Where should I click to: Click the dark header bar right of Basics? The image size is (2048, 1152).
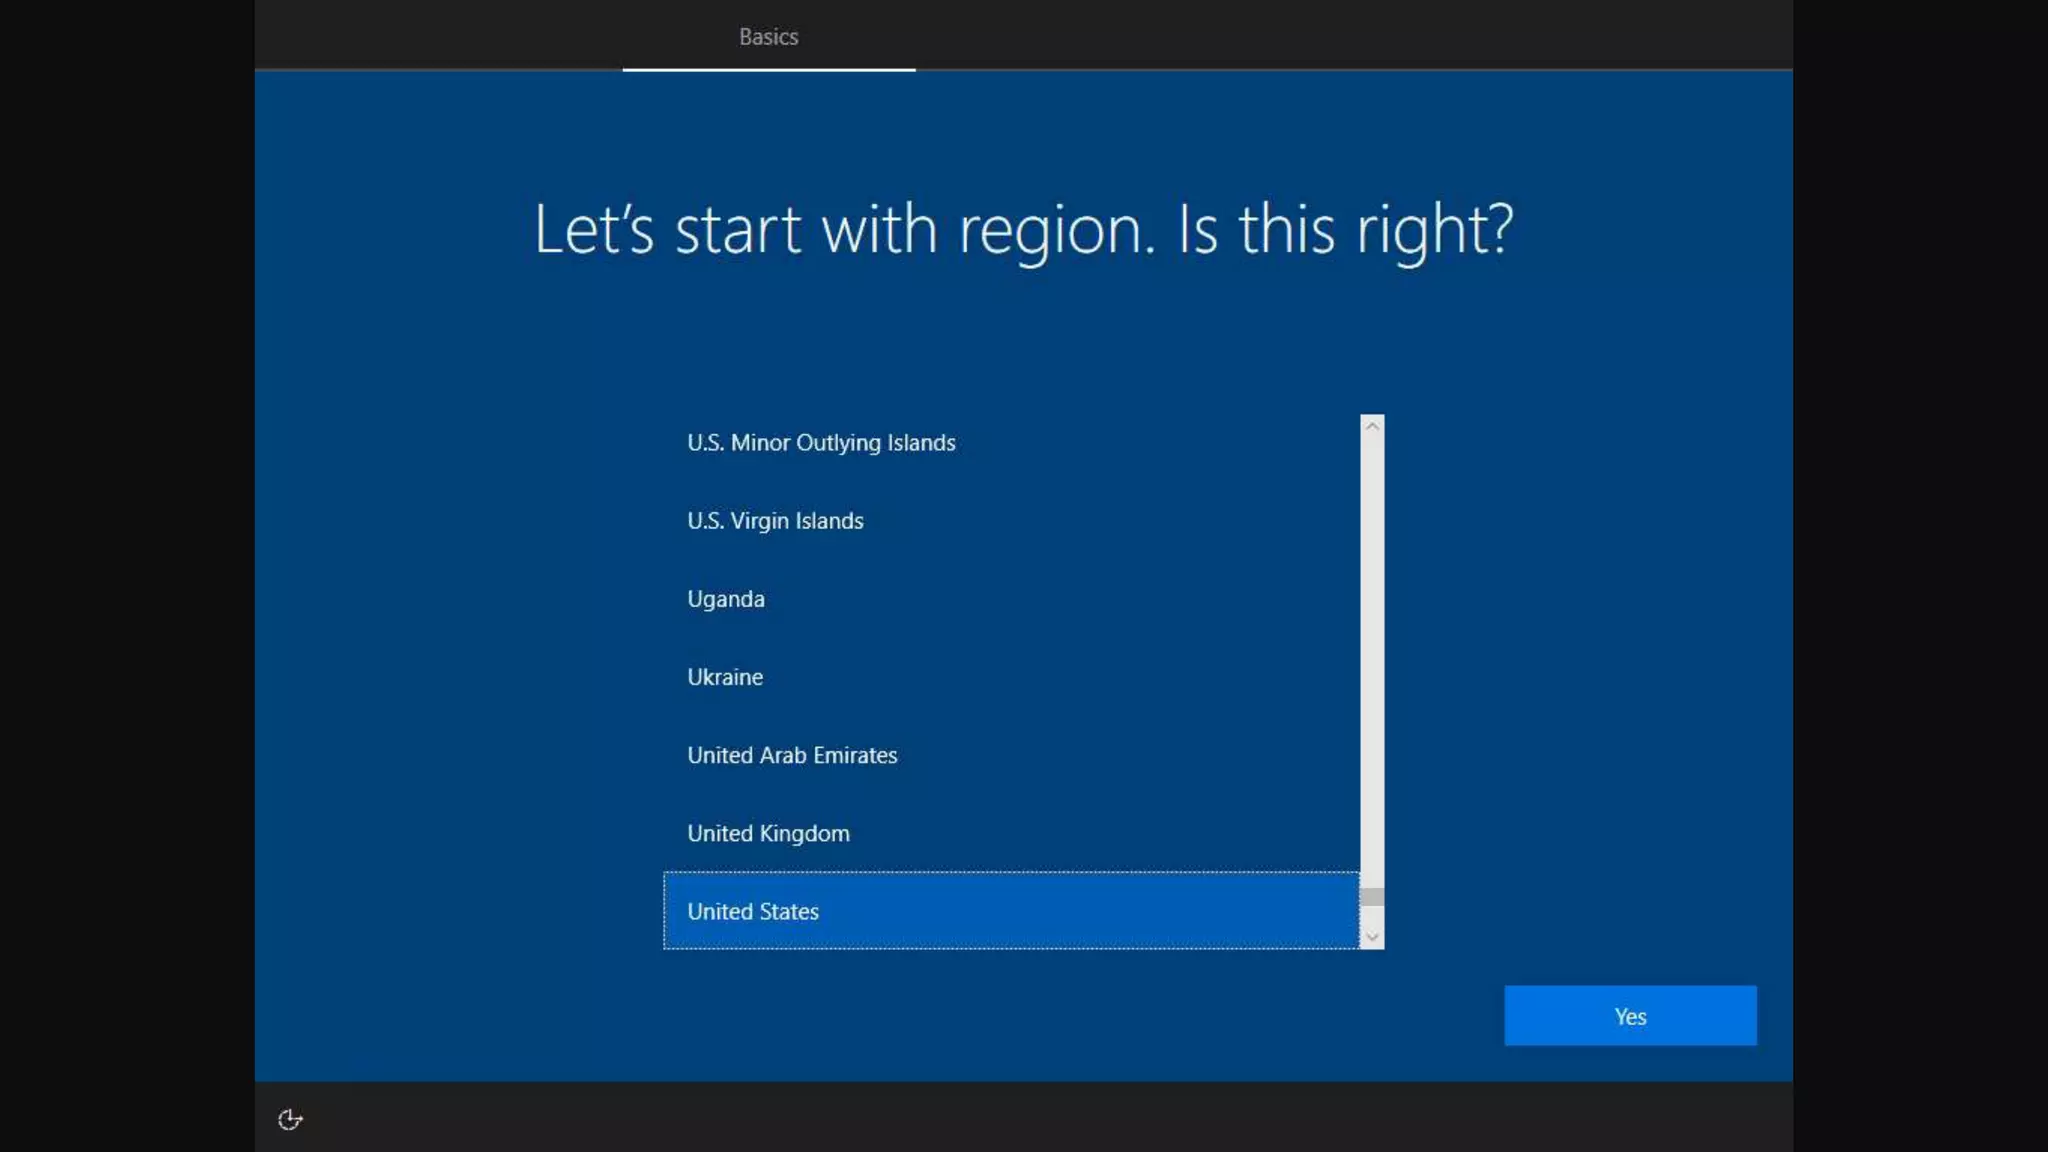pyautogui.click(x=1350, y=35)
